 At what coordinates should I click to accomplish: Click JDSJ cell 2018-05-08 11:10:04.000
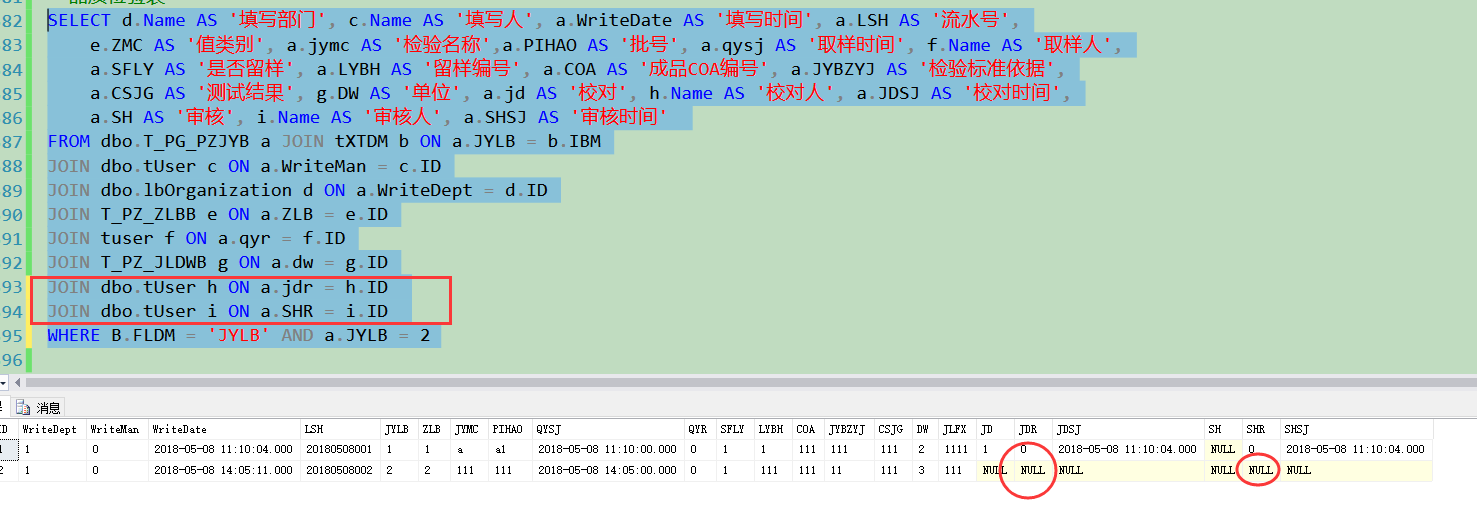click(x=1129, y=449)
